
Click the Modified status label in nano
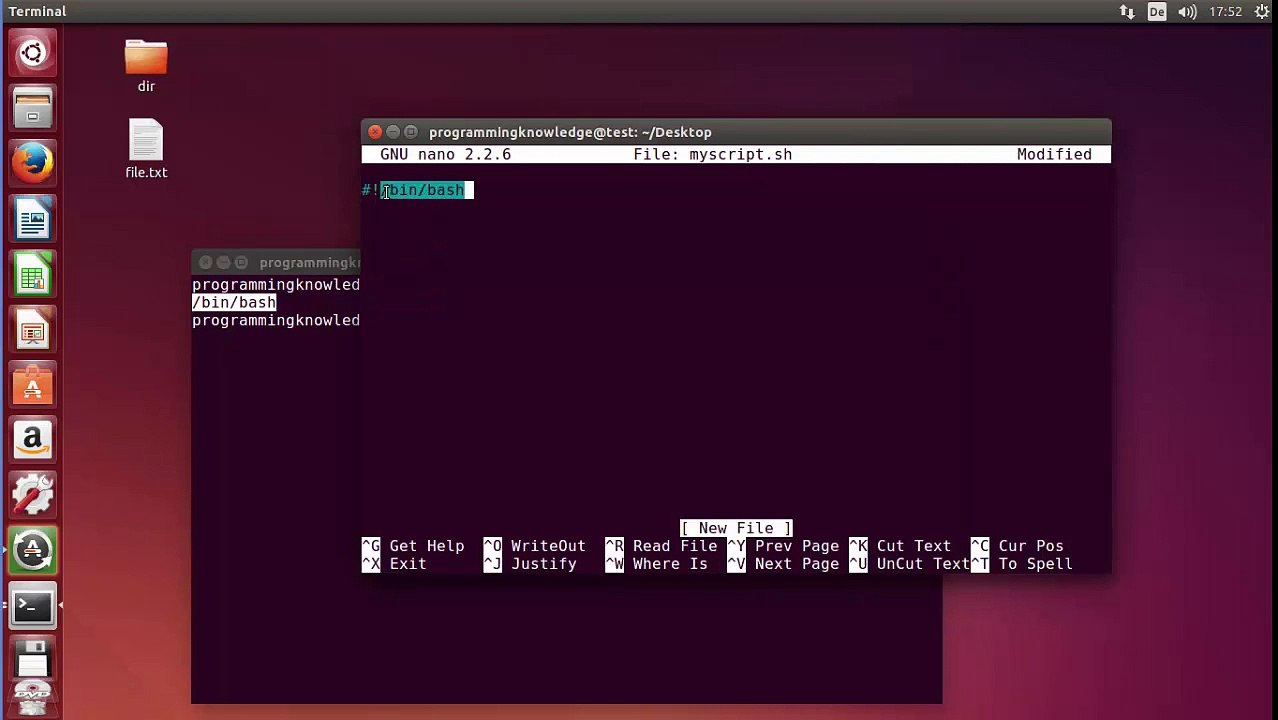click(1054, 154)
